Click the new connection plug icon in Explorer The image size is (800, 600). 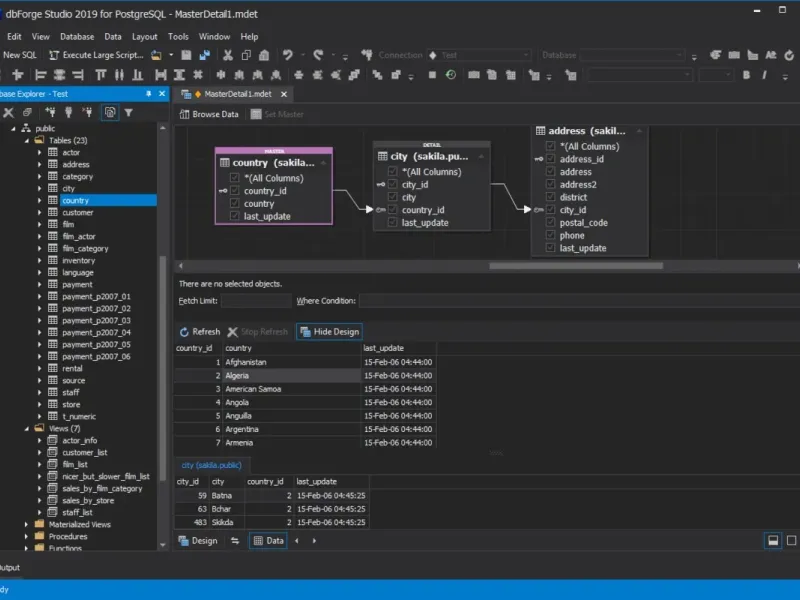tap(50, 112)
